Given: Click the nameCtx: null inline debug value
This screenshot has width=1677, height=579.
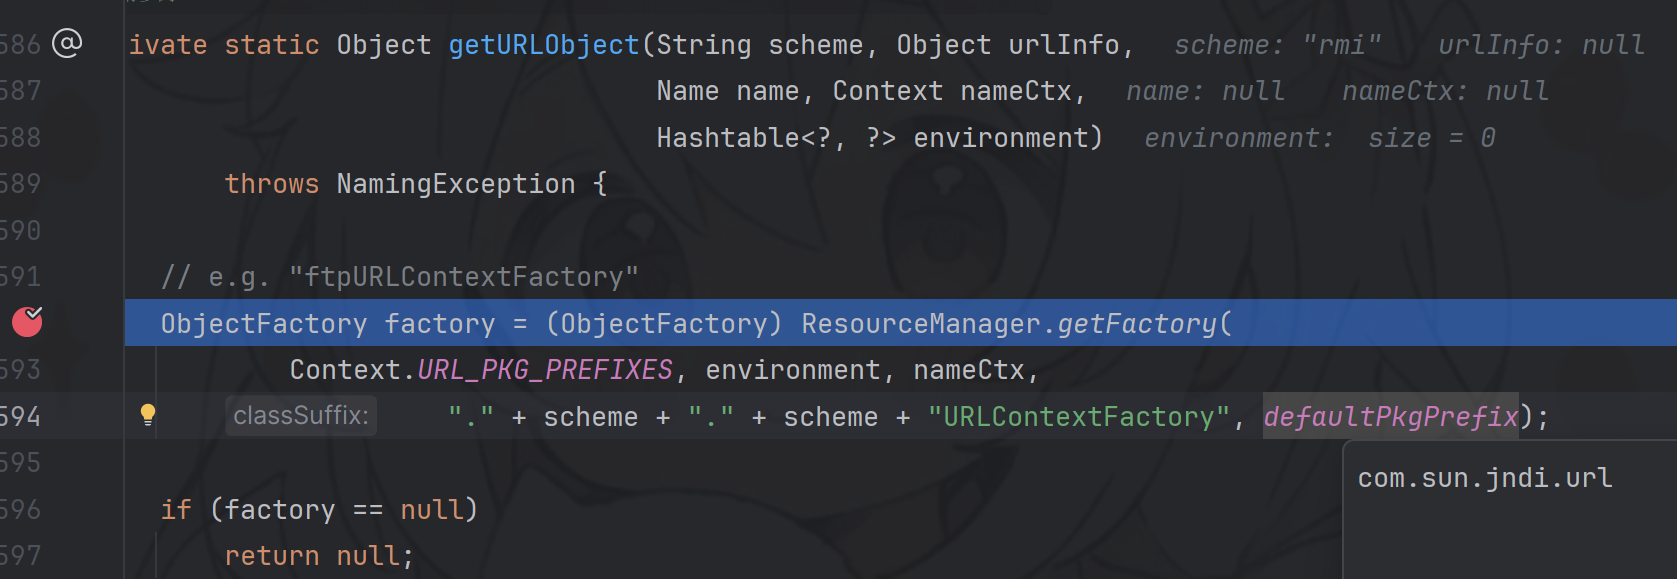Looking at the screenshot, I should click(1444, 91).
